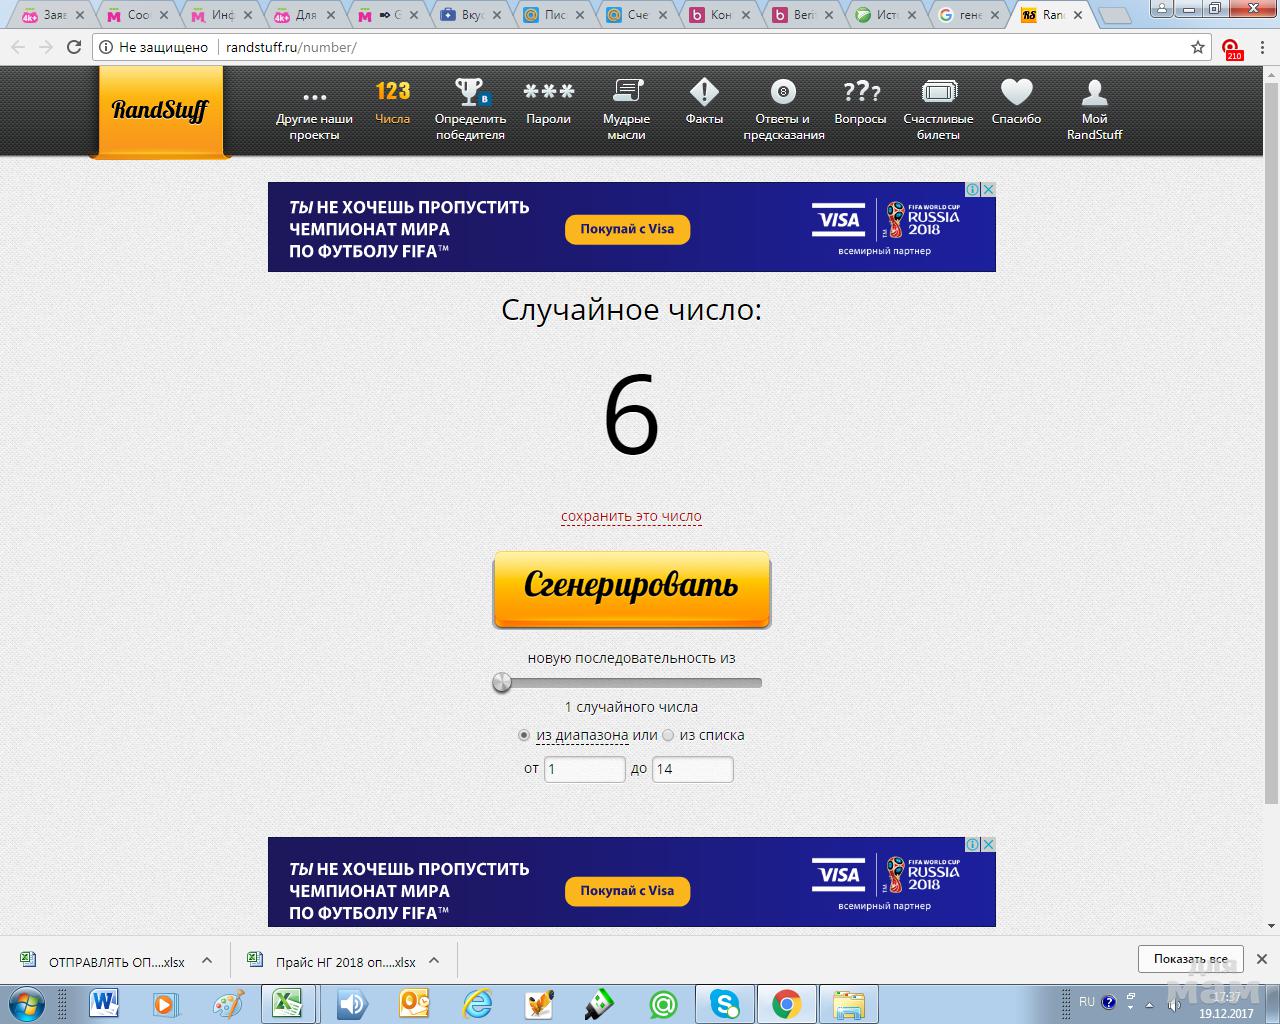Open the Факты diamond icon
Viewport: 1280px width, 1024px height.
(x=704, y=93)
